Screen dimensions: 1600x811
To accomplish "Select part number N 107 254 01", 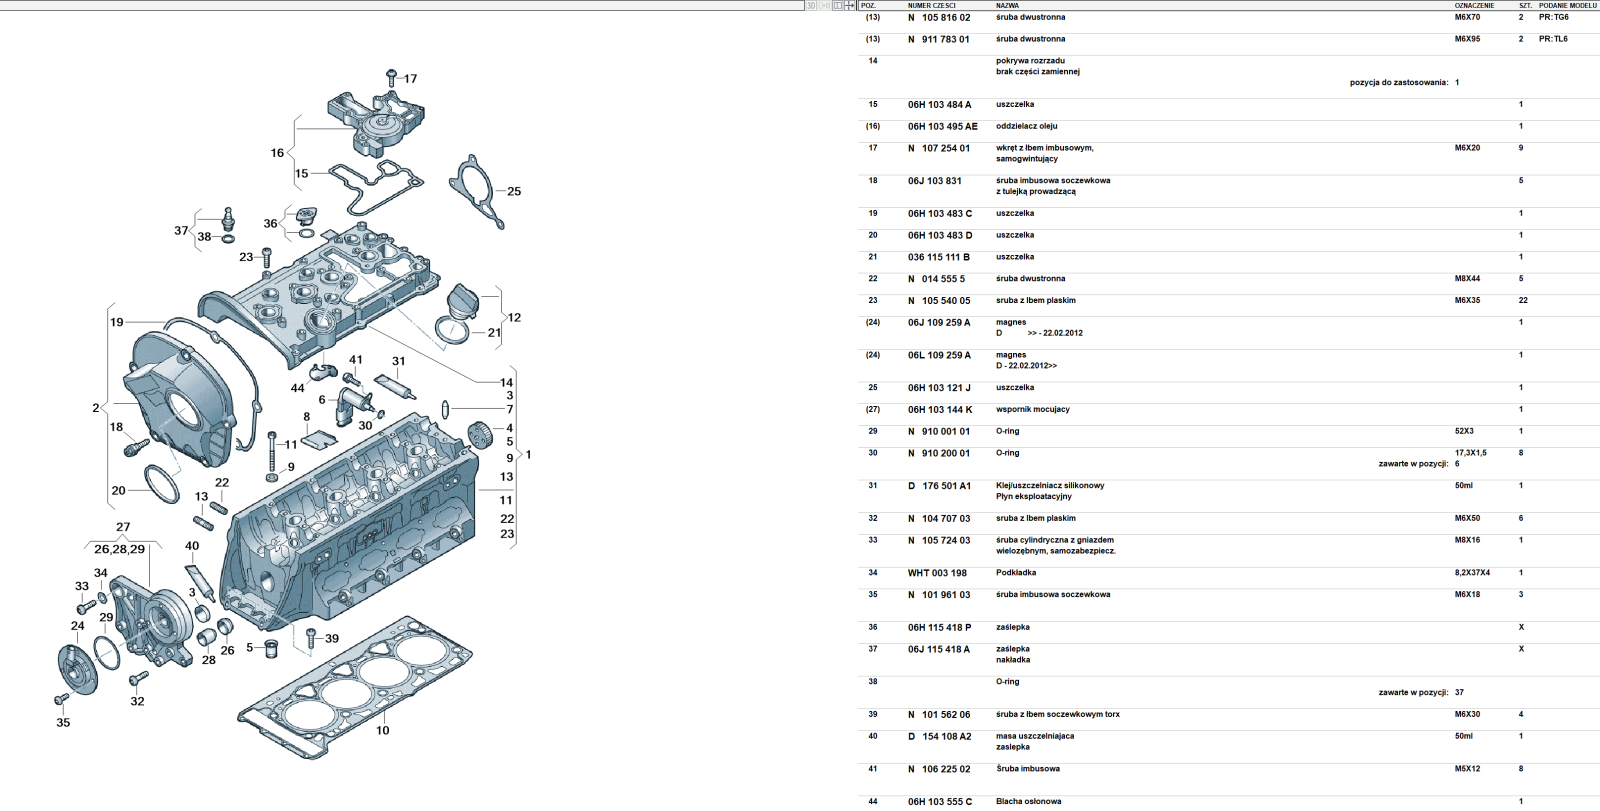I will [x=939, y=148].
